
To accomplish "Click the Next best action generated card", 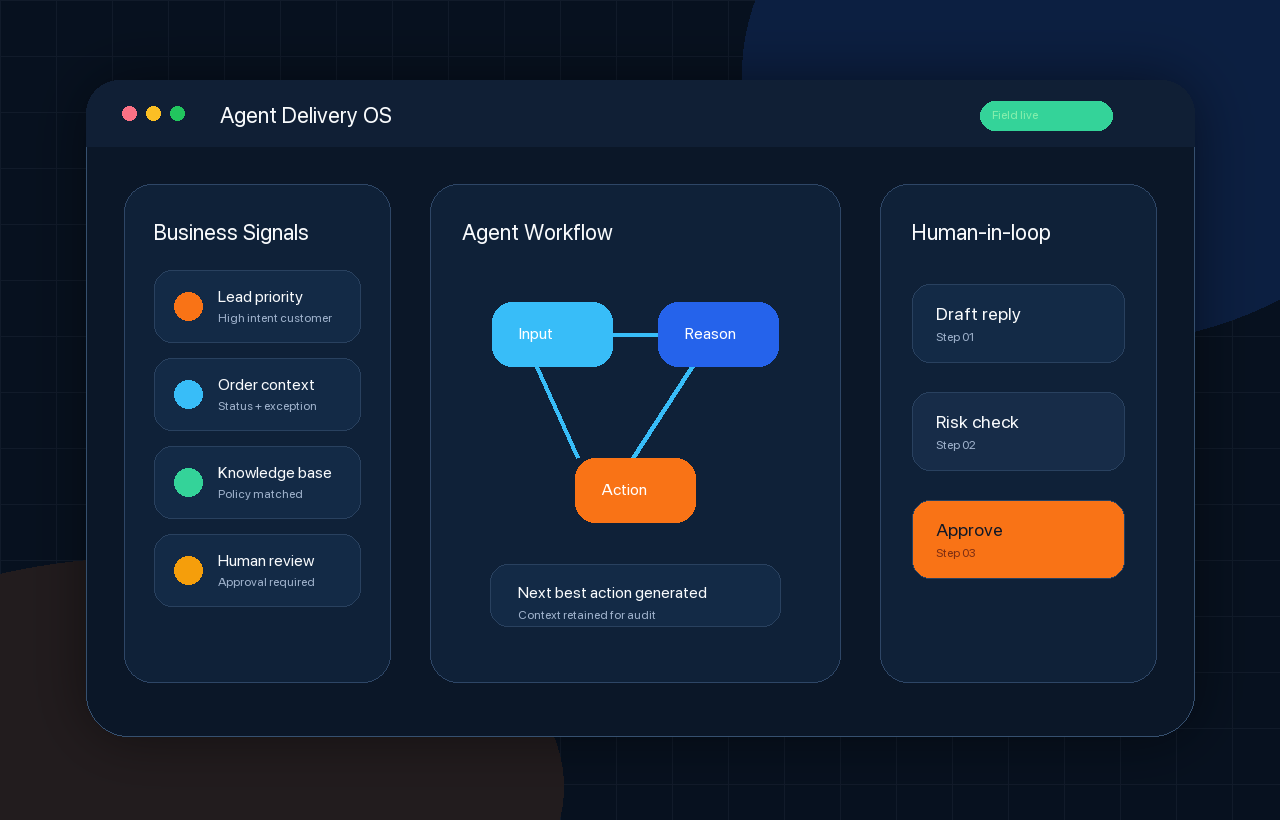I will 635,595.
